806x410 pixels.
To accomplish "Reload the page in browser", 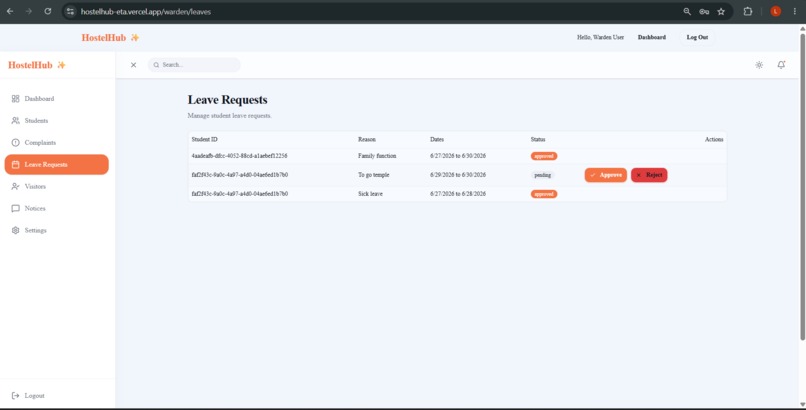I will pos(48,11).
